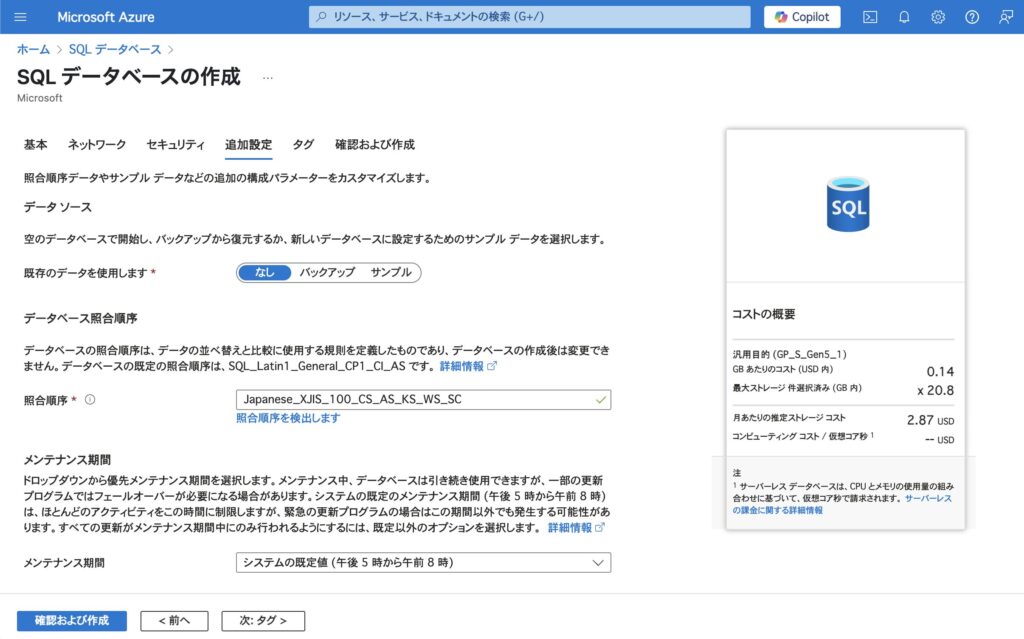Click 次: タグ > button
This screenshot has width=1024, height=639.
[263, 621]
